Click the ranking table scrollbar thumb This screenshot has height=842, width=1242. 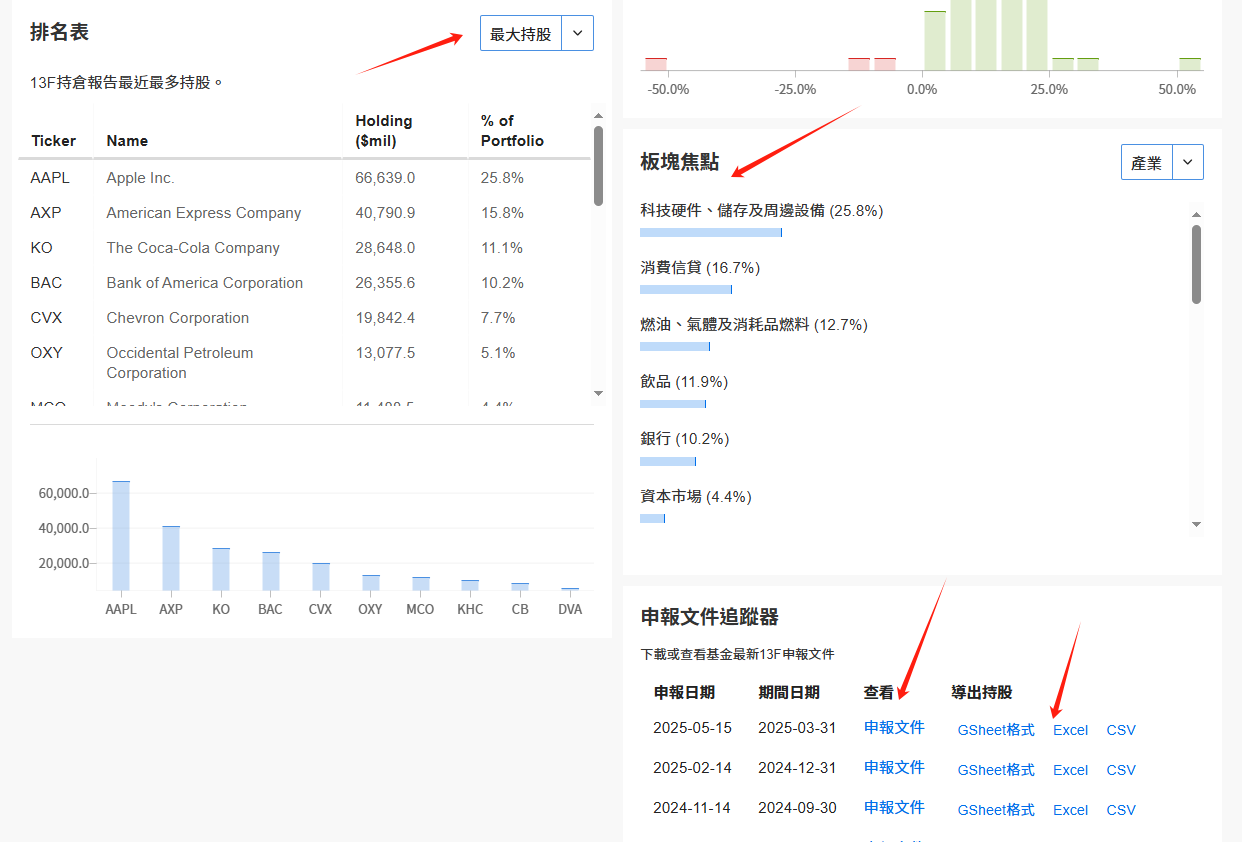pyautogui.click(x=599, y=165)
